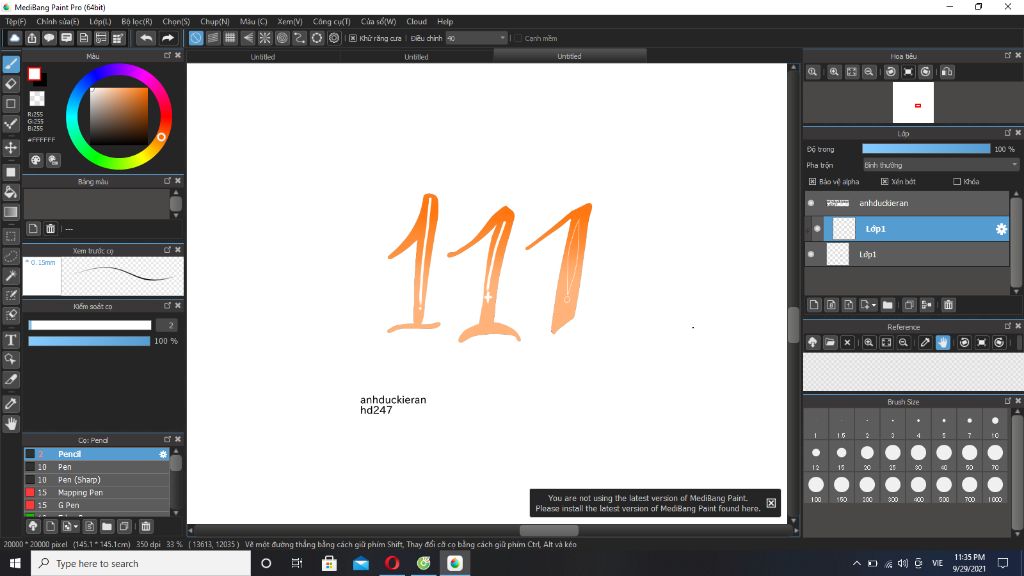Add a new layer in Lớp panel
Screen dimensions: 1024x576
(x=814, y=305)
